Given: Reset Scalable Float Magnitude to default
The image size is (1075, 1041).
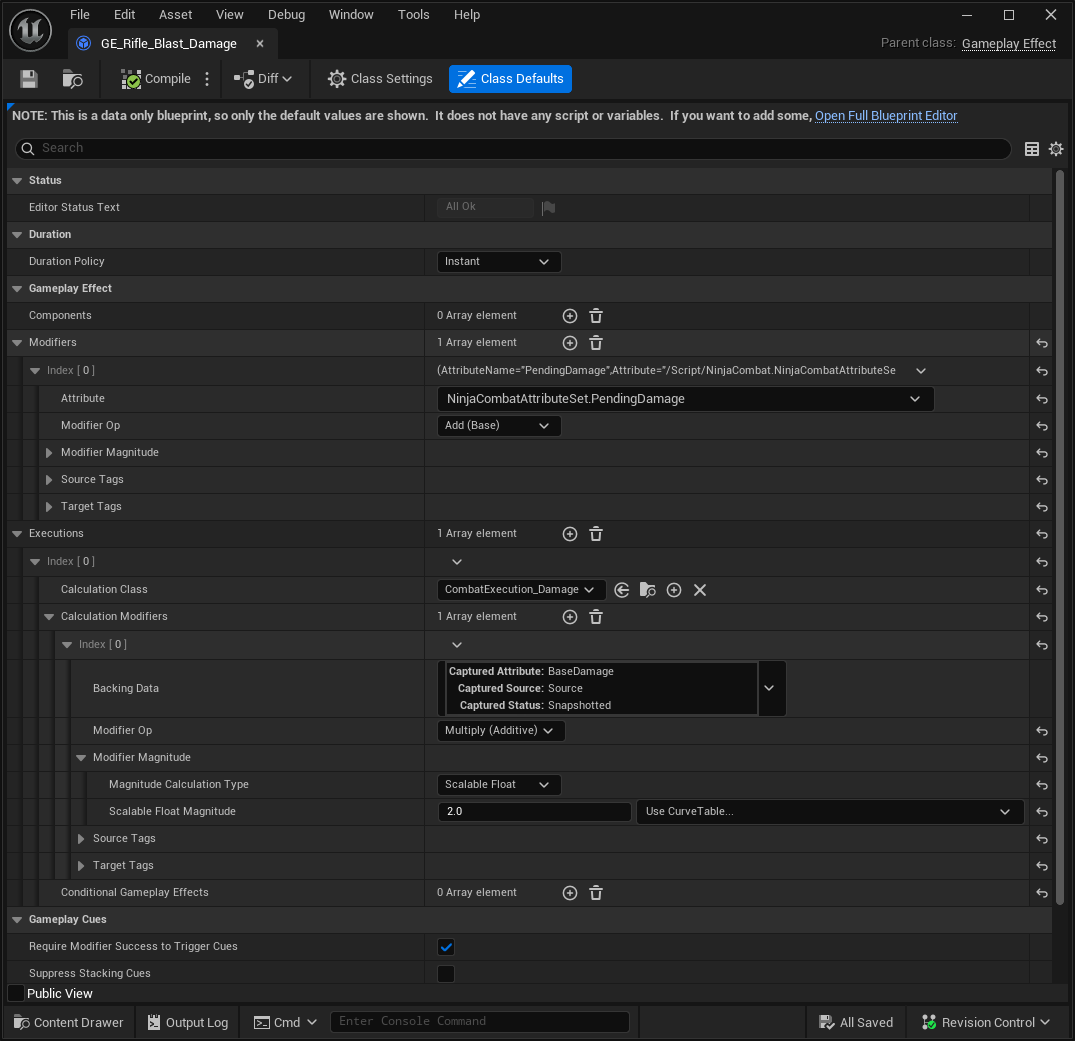Looking at the screenshot, I should (1041, 812).
